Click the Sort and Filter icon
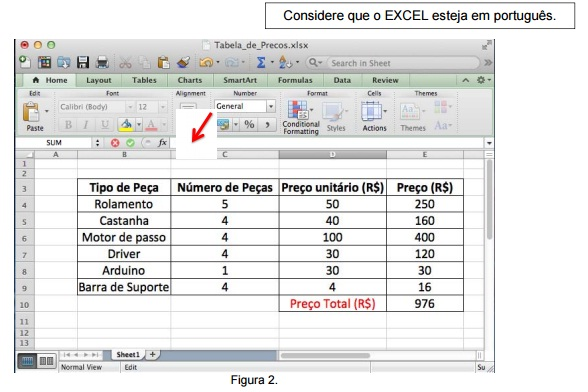 pyautogui.click(x=285, y=62)
